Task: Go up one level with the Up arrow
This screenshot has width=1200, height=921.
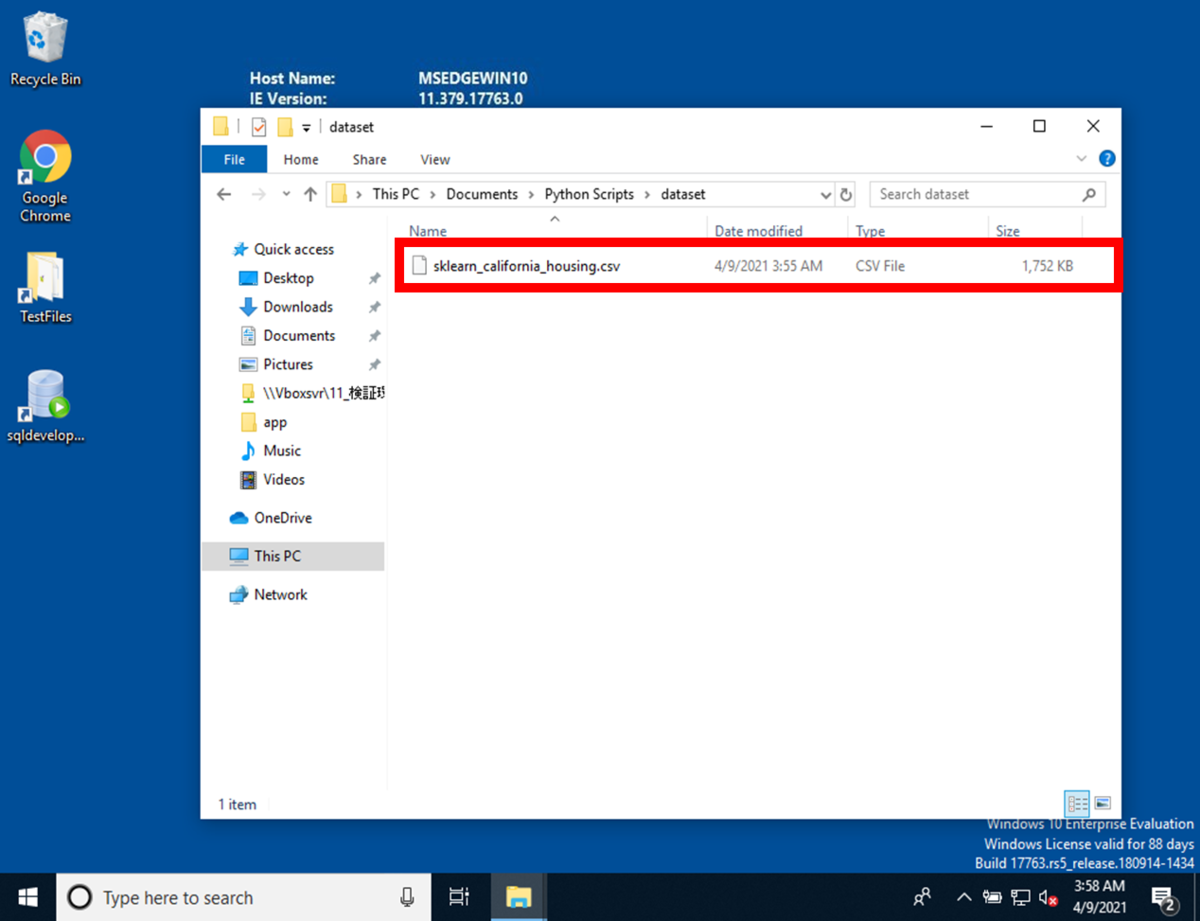Action: (310, 194)
